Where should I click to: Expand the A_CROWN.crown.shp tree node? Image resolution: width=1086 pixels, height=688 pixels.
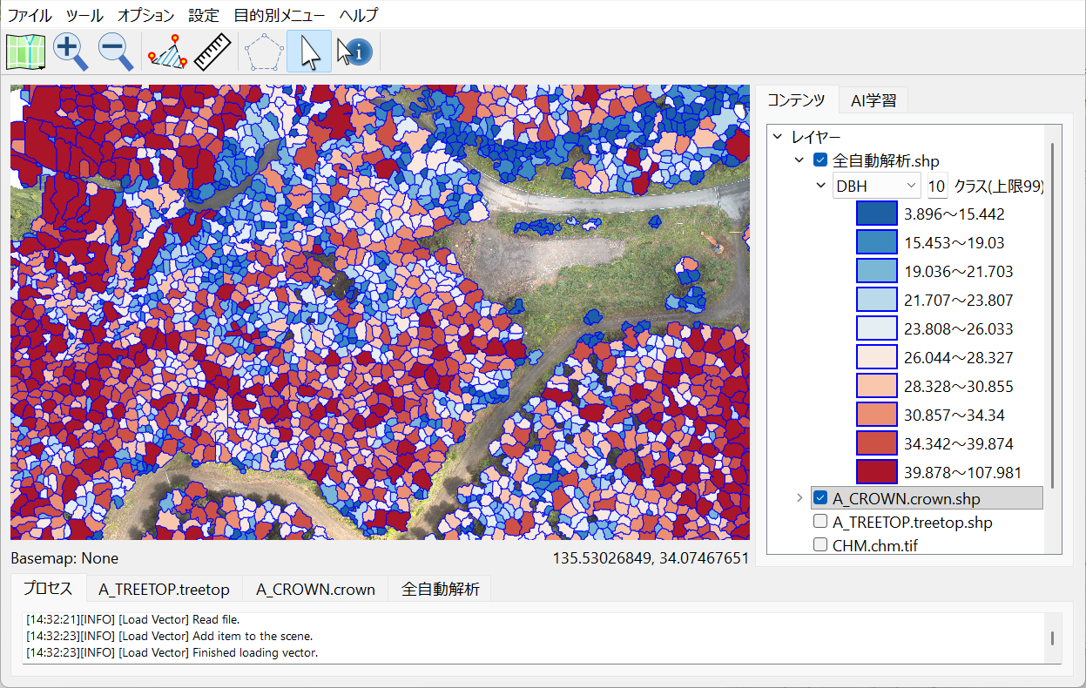point(799,498)
